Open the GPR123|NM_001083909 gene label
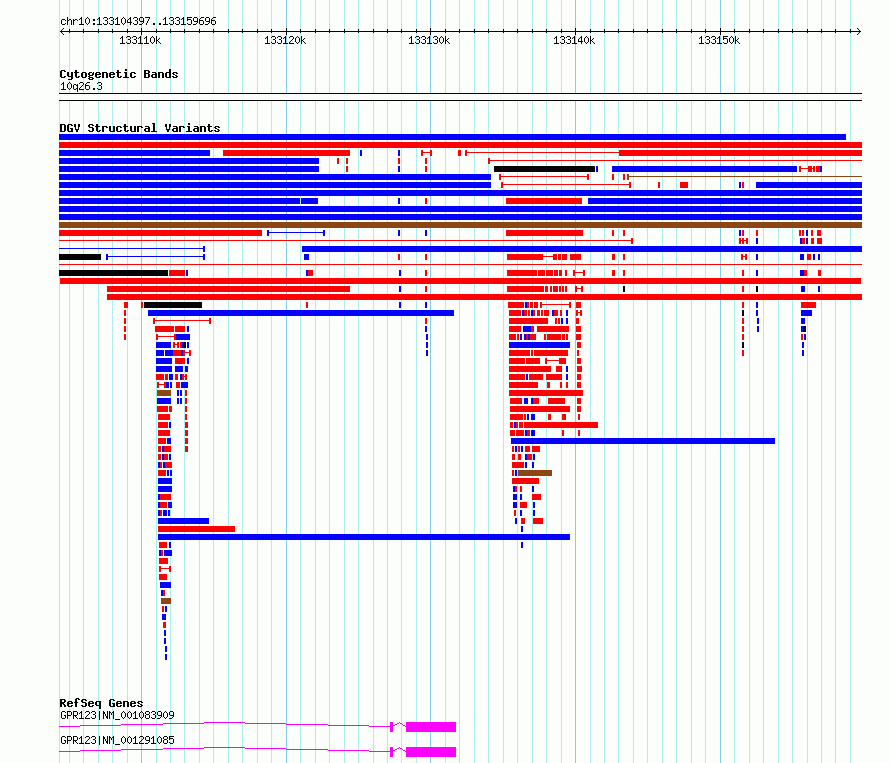The image size is (890, 763). pyautogui.click(x=117, y=715)
